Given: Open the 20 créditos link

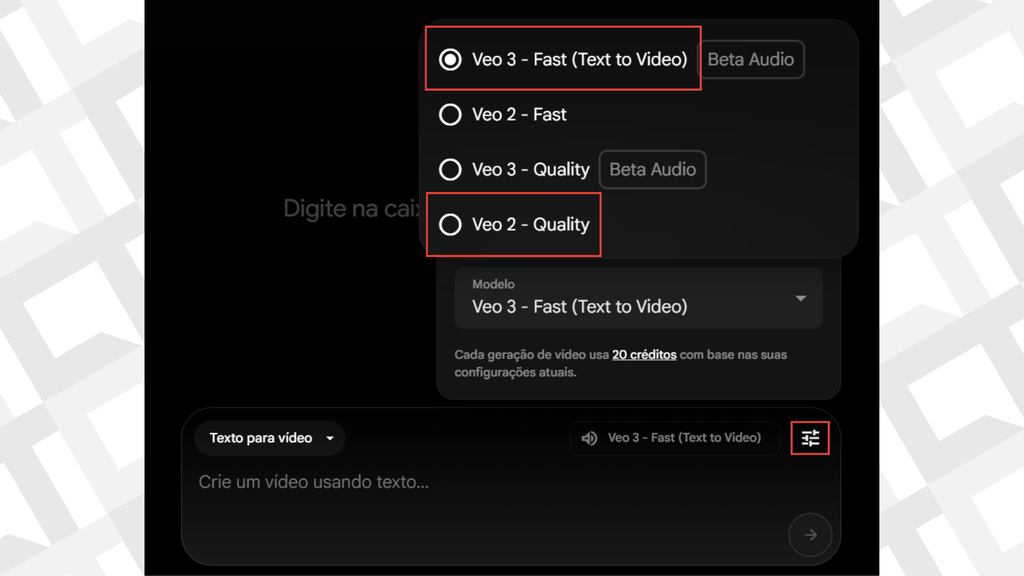Looking at the screenshot, I should (644, 354).
